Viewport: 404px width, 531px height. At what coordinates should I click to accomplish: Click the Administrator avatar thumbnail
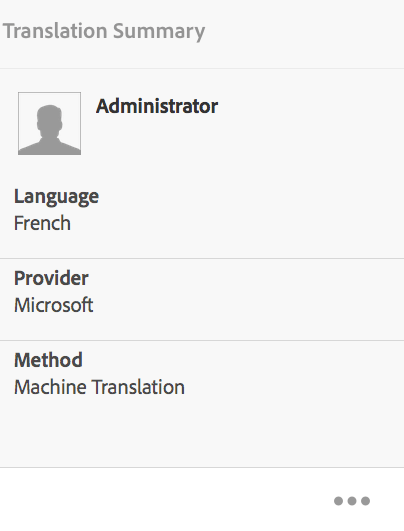click(x=49, y=124)
